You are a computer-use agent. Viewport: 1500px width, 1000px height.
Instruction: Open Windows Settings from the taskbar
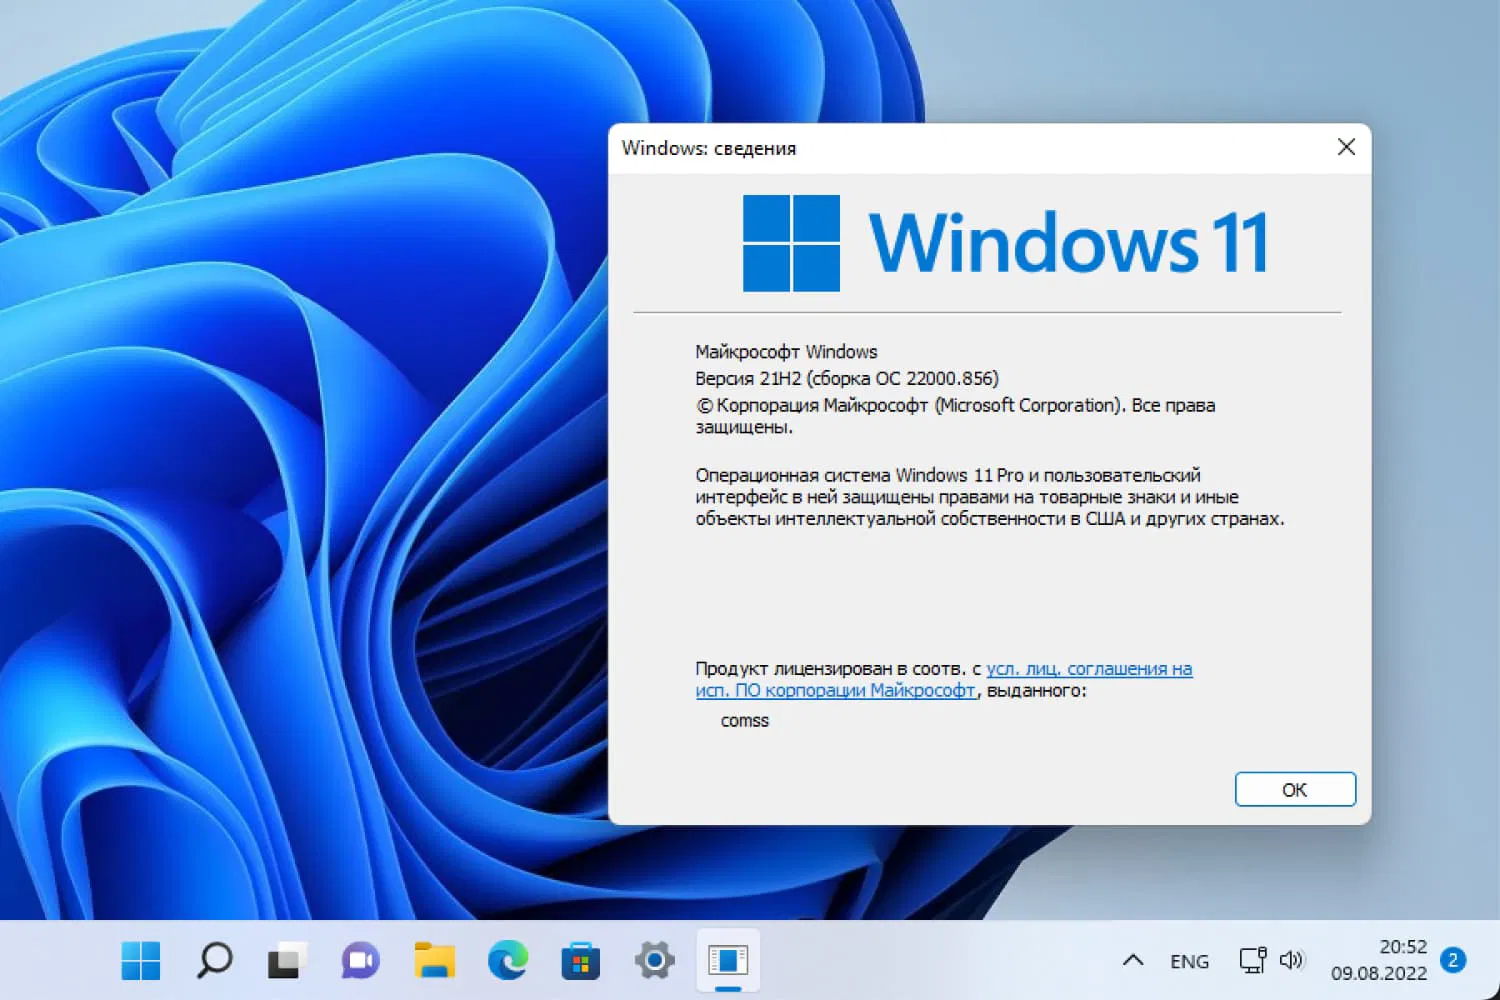pos(654,960)
